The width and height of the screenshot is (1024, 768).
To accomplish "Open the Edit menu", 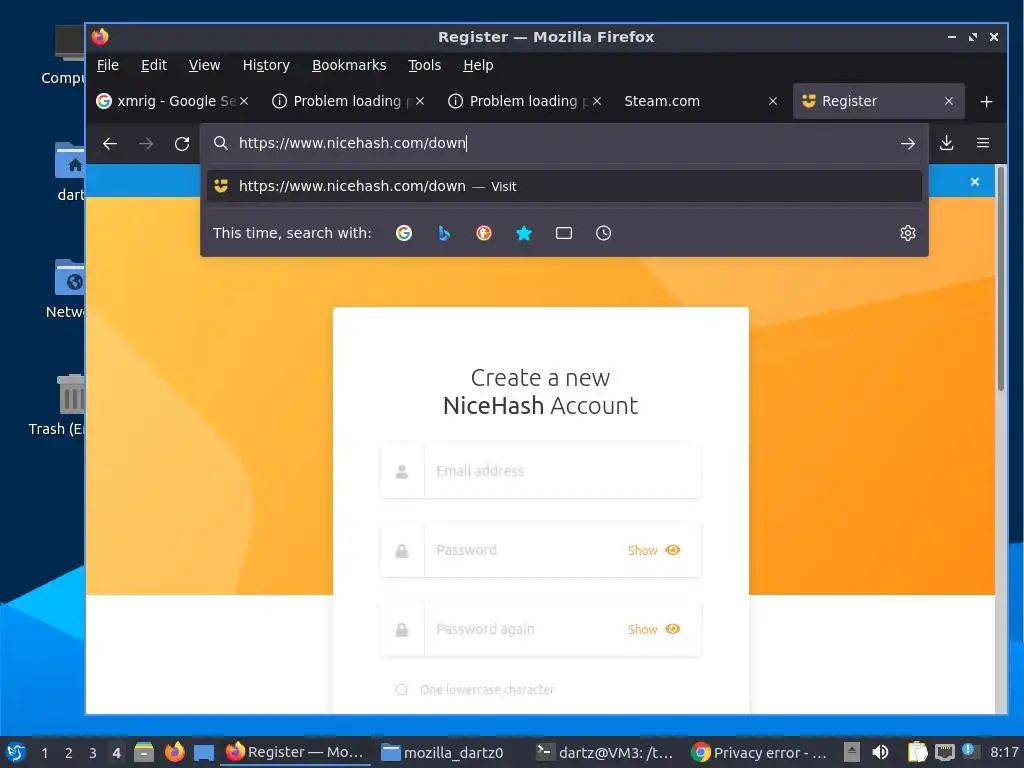I will pos(154,65).
